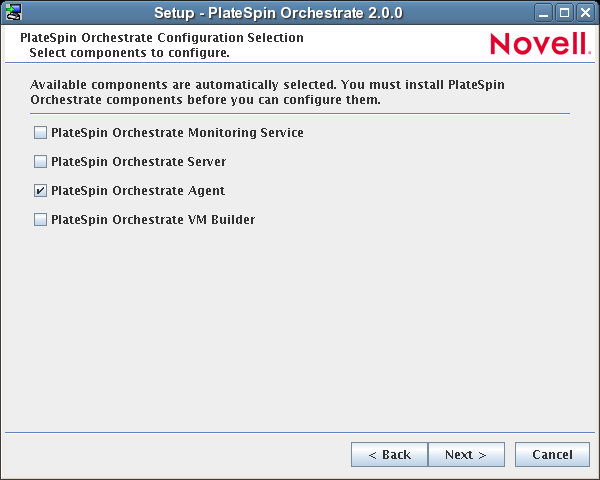Maximize the Setup window
The image size is (600, 480).
(566, 12)
